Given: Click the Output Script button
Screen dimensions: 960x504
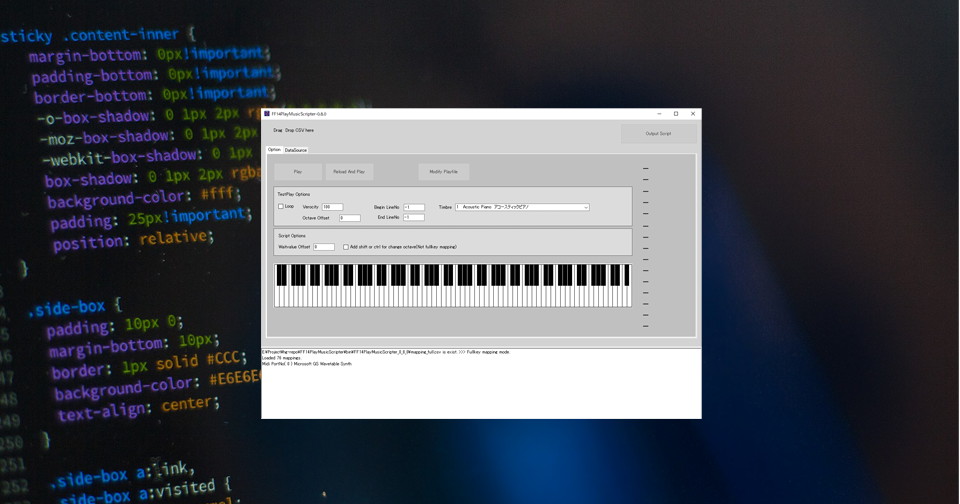Looking at the screenshot, I should click(658, 133).
